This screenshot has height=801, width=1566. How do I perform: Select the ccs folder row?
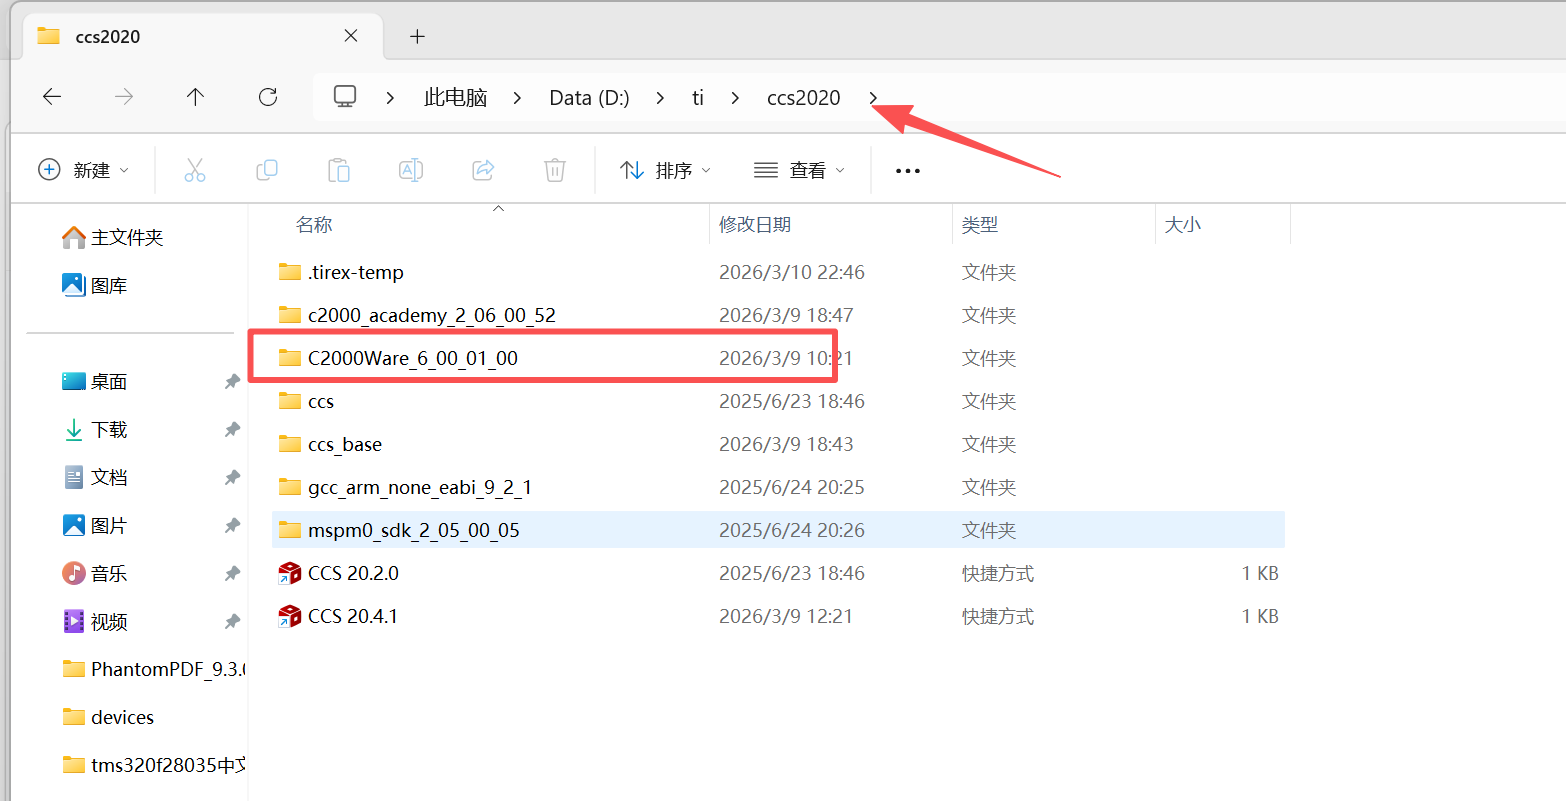[778, 401]
